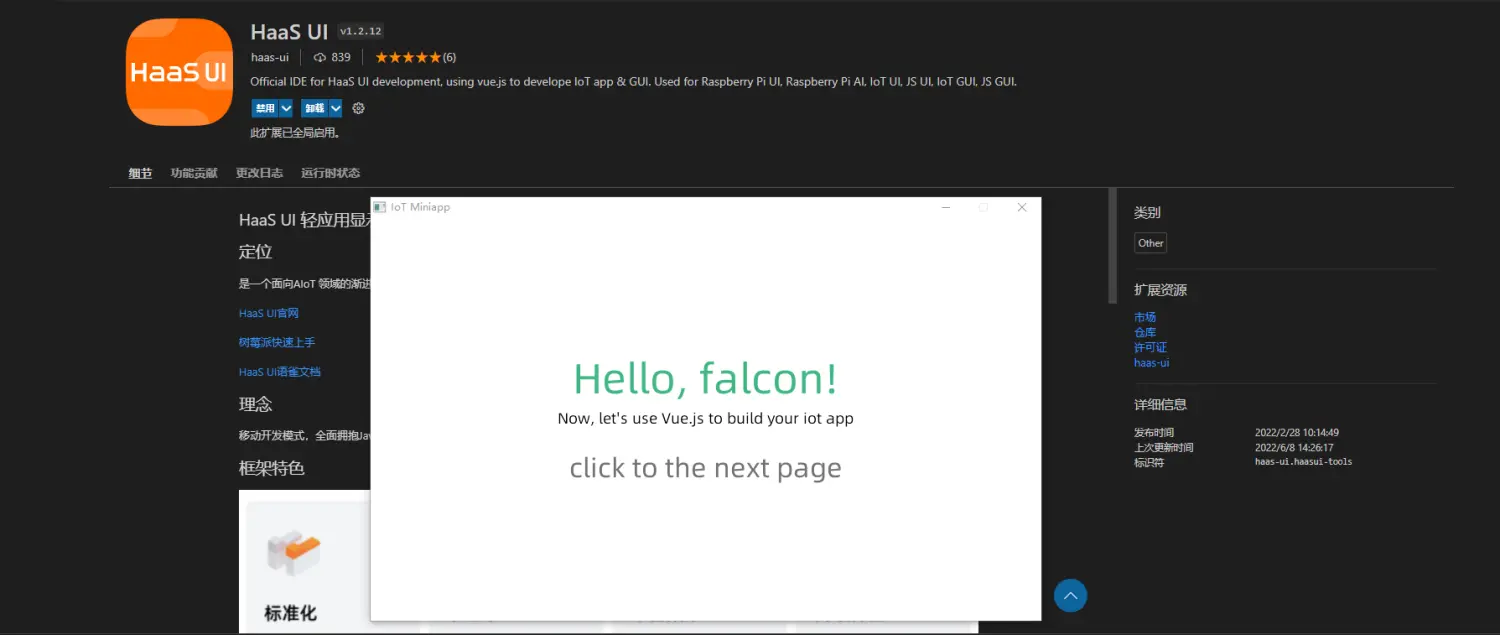Click the 'Hello, falcon!' heading in Miniapp
The height and width of the screenshot is (635, 1500).
click(x=705, y=379)
